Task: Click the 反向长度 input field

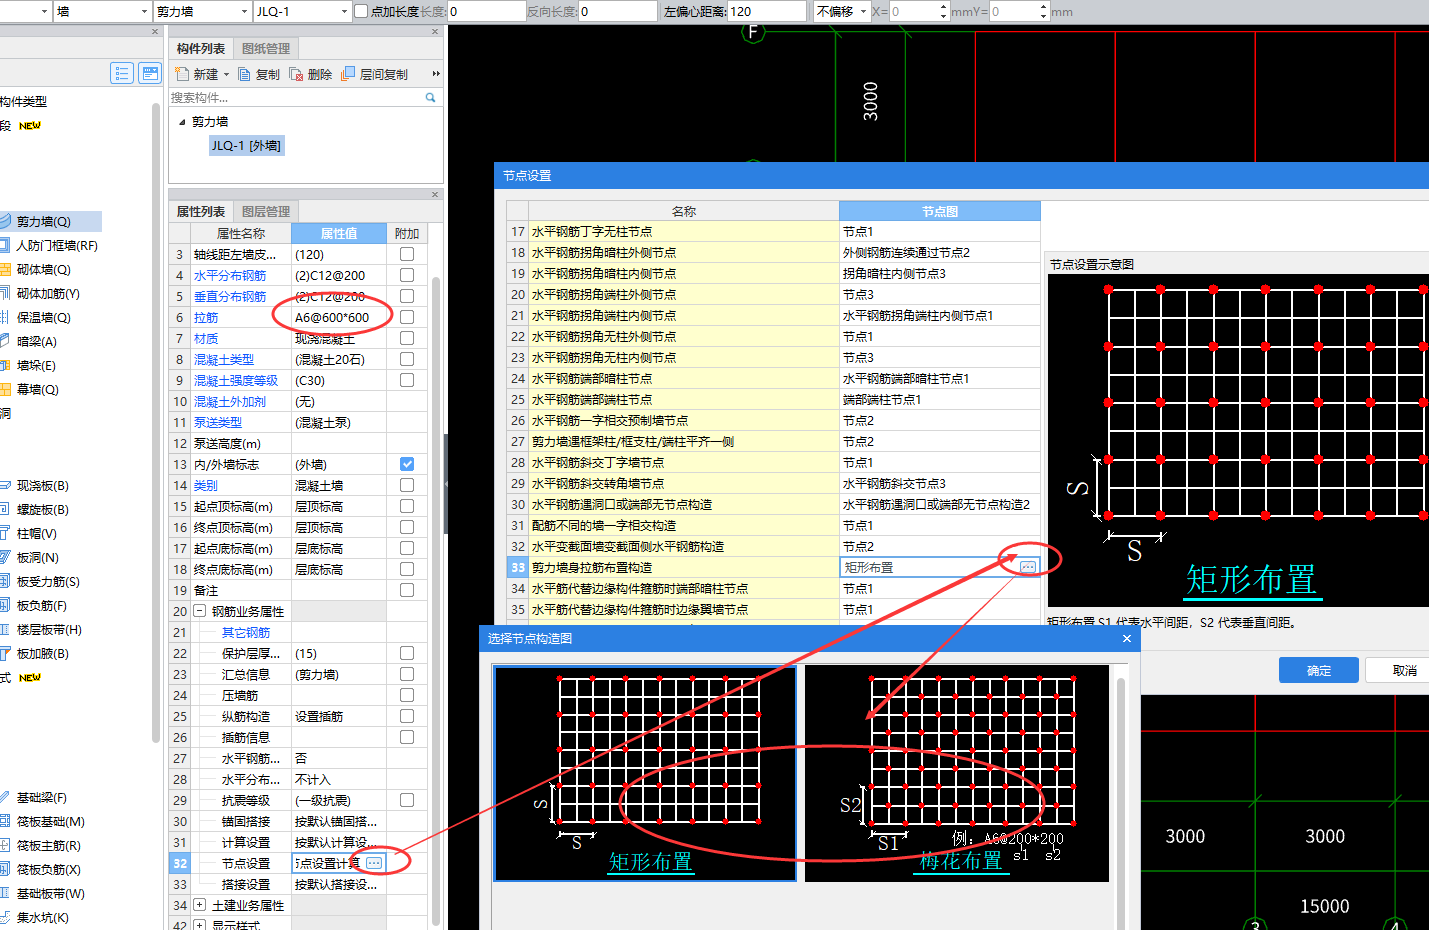Action: [x=618, y=12]
